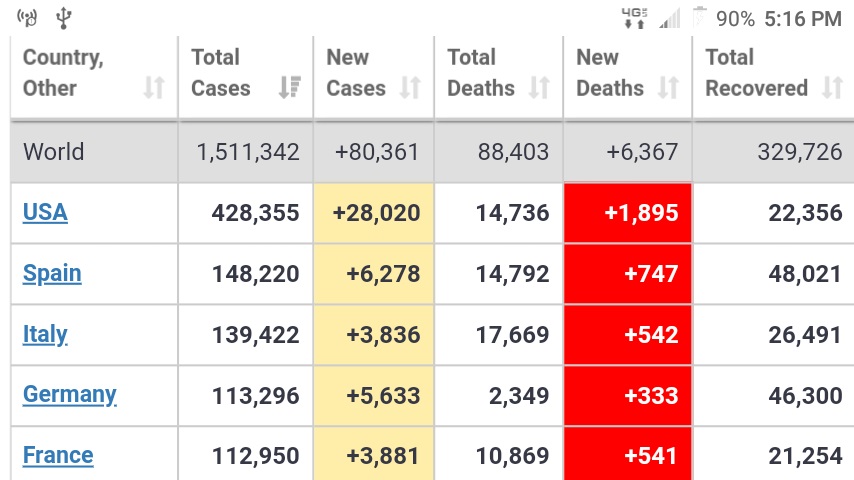Select World total deaths 88,403

click(514, 152)
